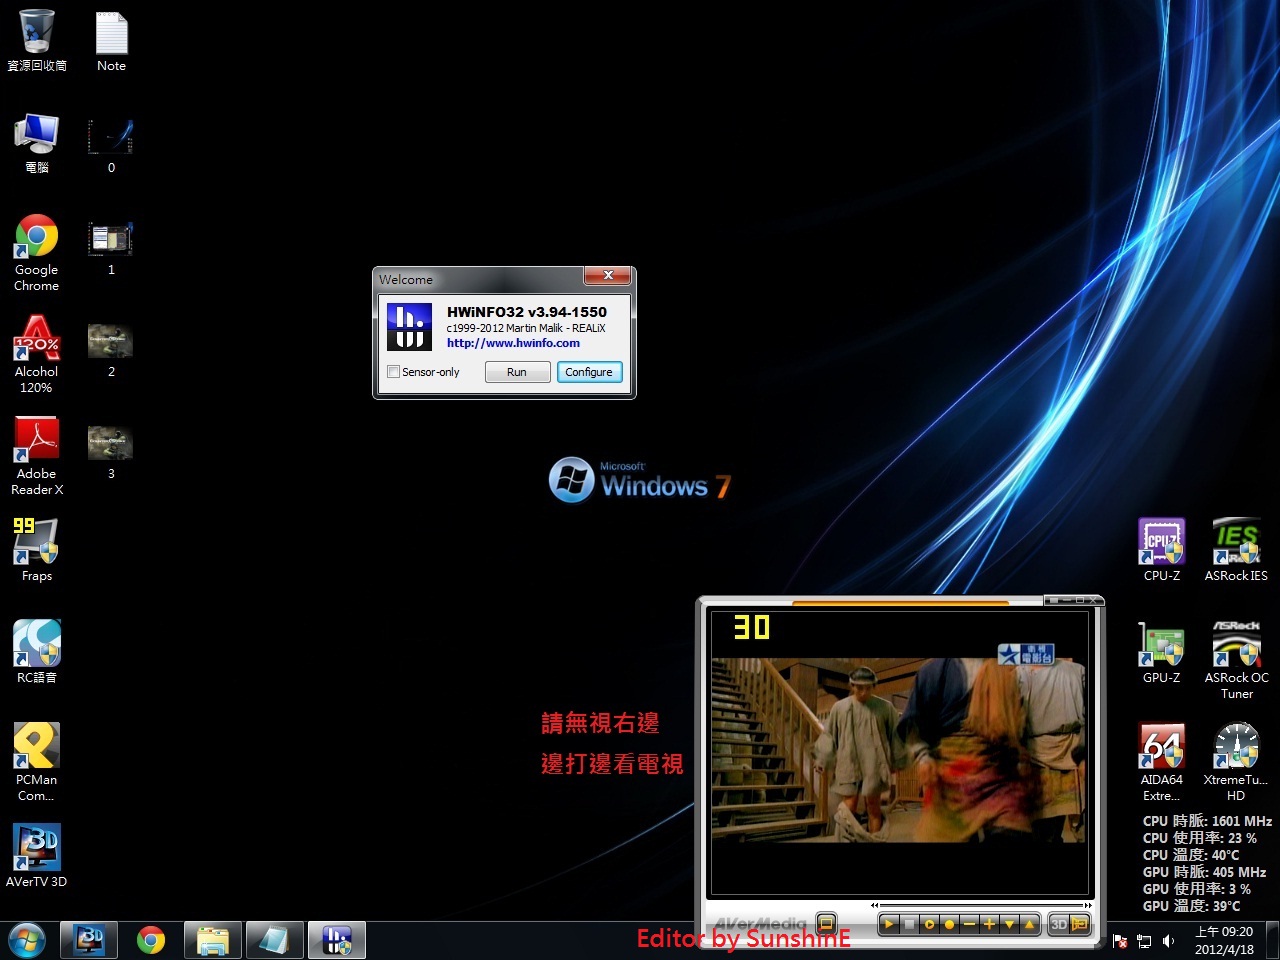
Task: Click the "CPU 時脈: 1601 MHz" gadget line
Action: coord(1207,821)
